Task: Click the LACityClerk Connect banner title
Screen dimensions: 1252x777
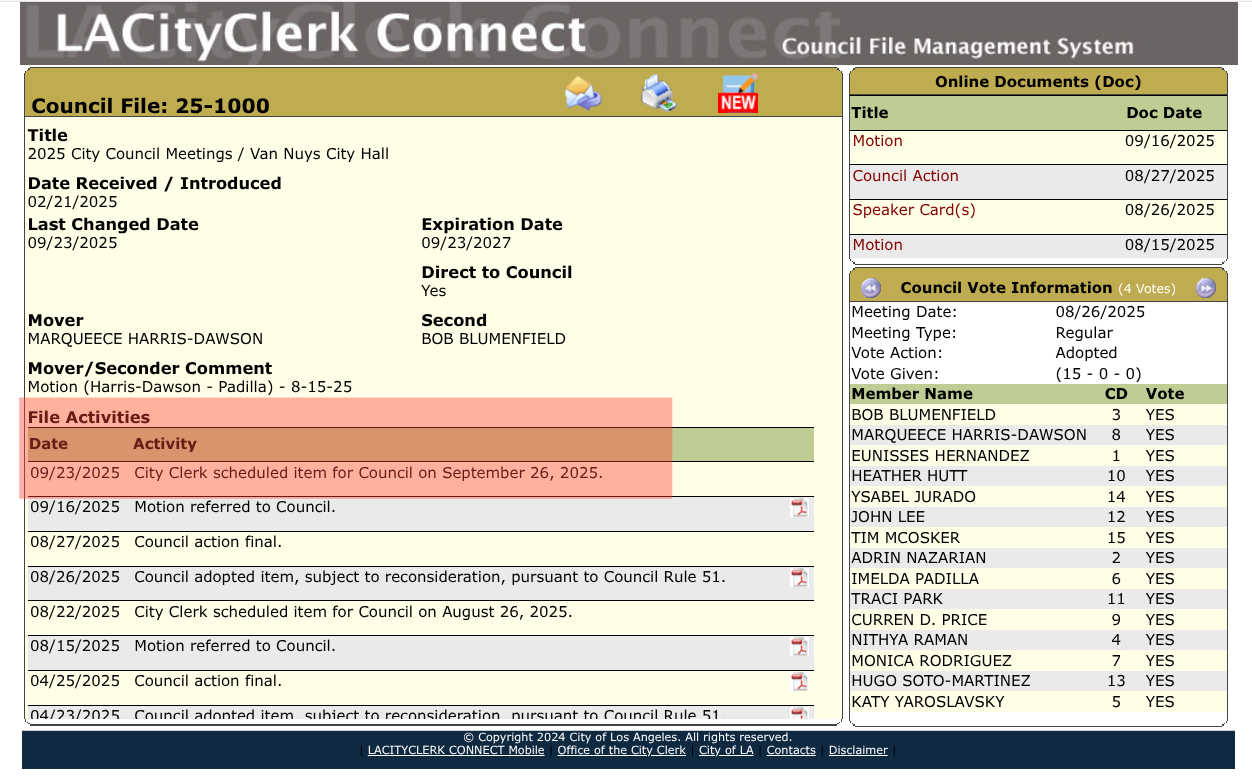Action: [x=320, y=33]
